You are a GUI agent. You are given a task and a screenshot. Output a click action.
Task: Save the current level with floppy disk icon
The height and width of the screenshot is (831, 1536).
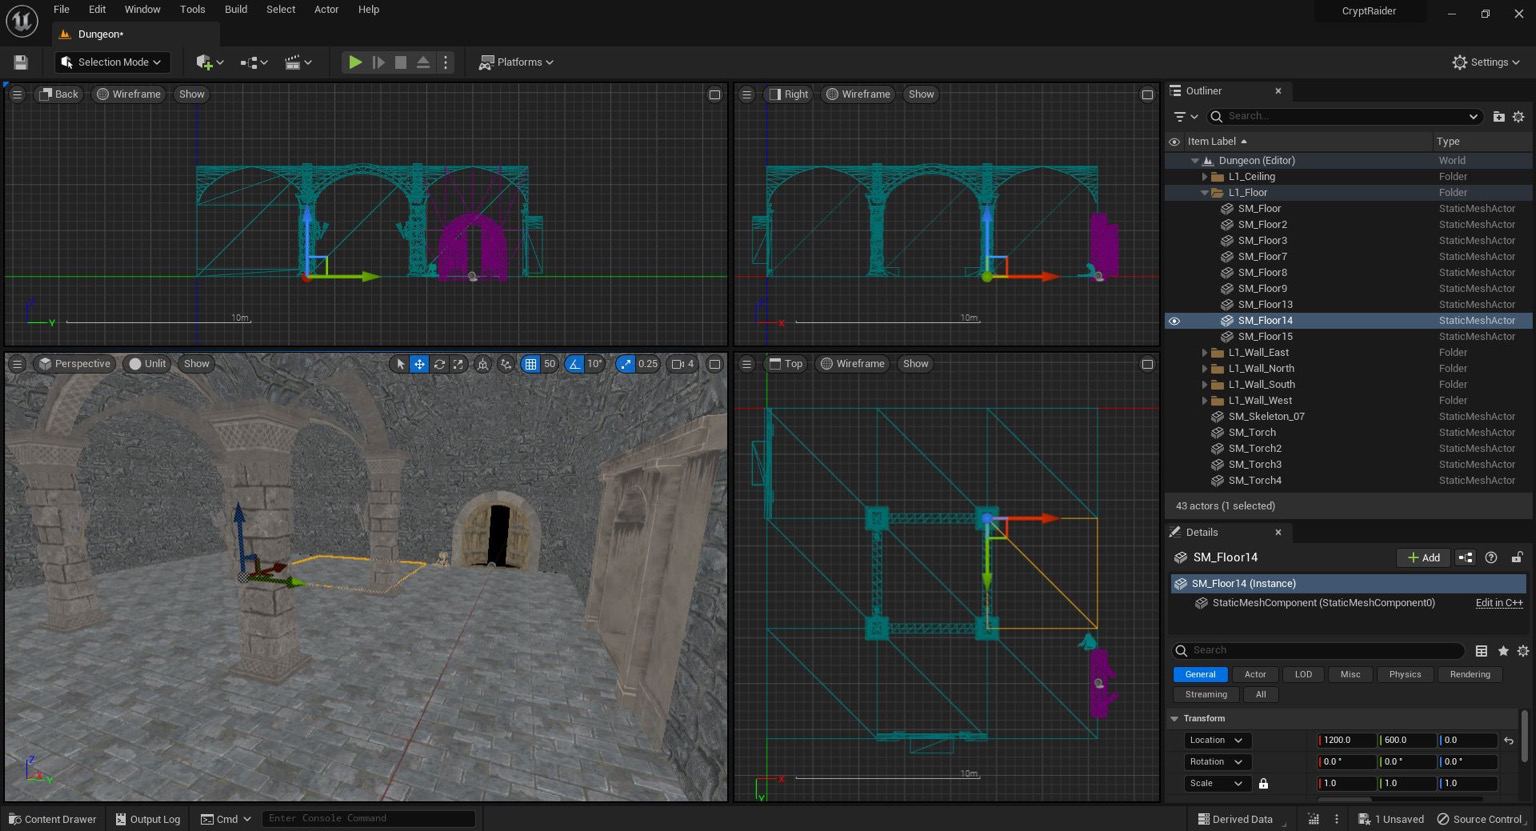pyautogui.click(x=20, y=62)
